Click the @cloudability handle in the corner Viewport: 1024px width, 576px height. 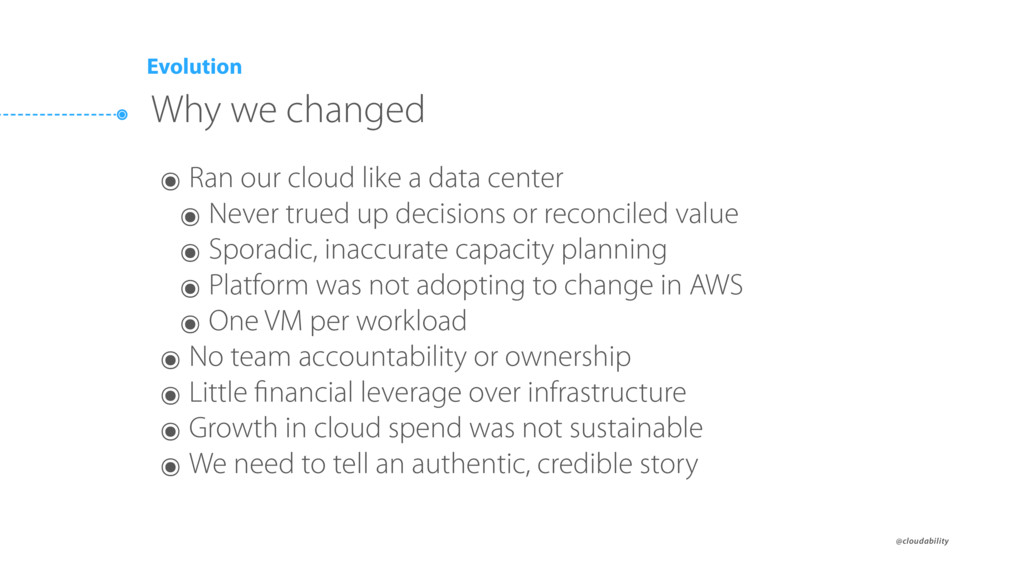tap(922, 541)
